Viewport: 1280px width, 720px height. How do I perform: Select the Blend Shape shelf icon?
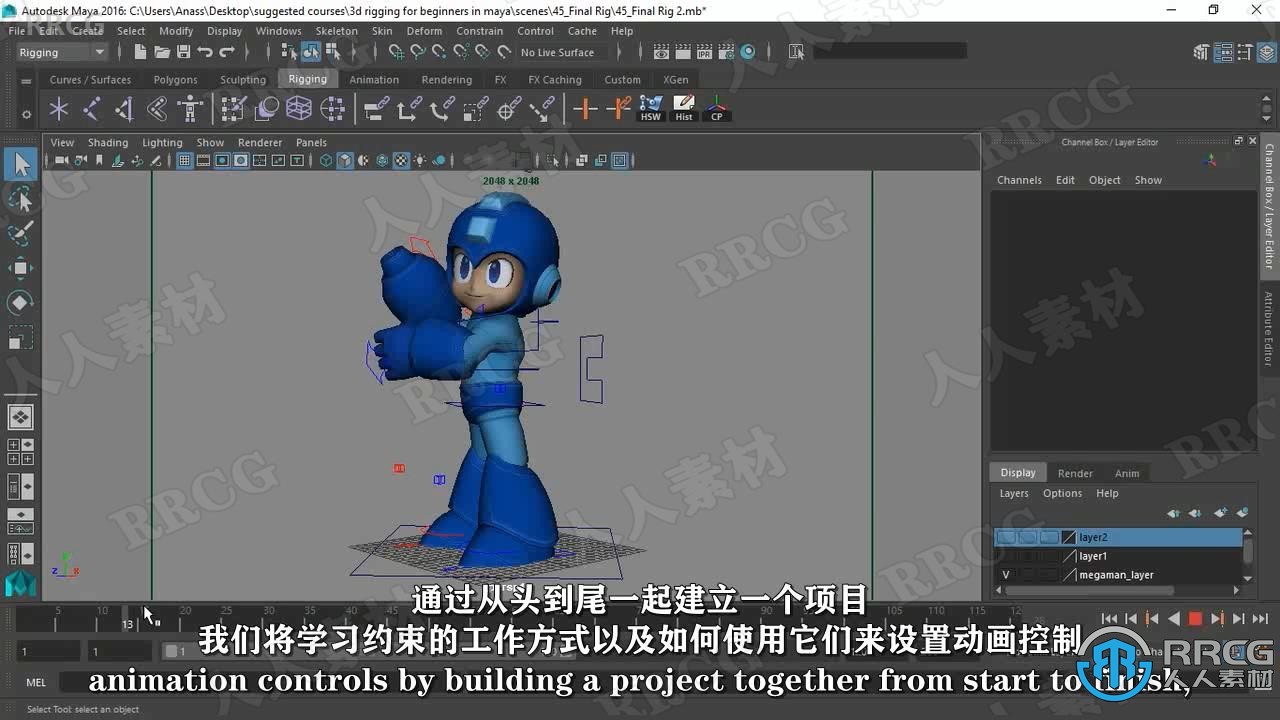(x=267, y=108)
